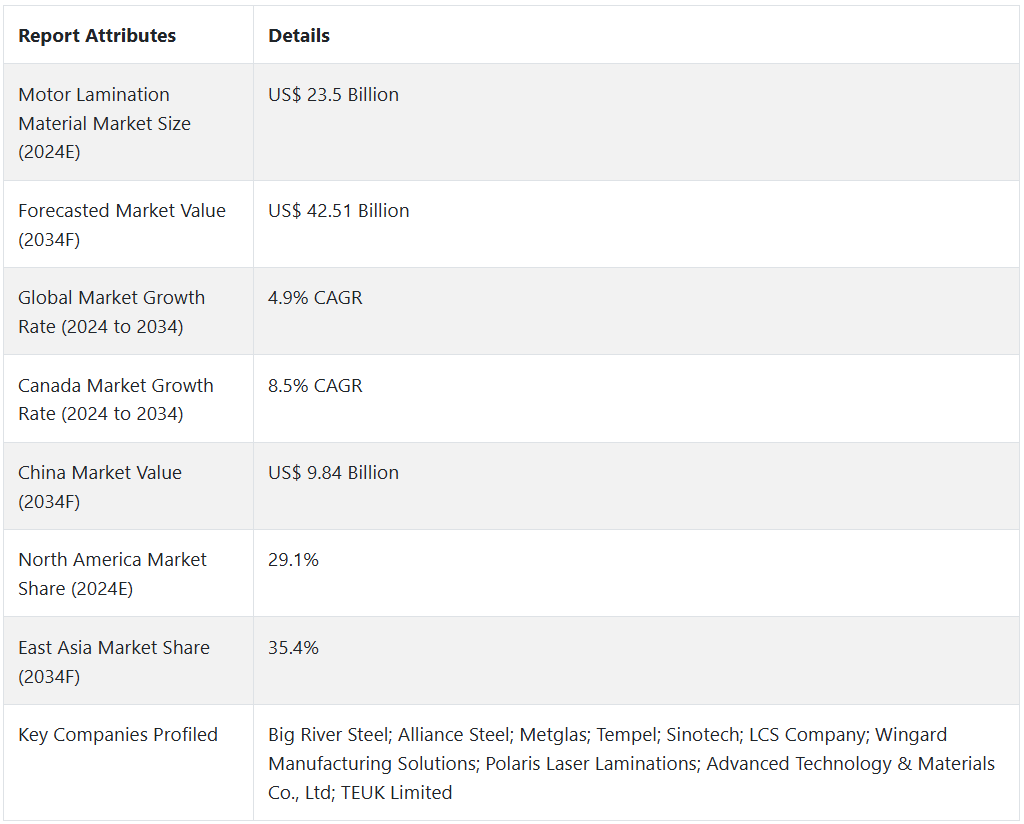
Task: Click the Key Companies Profiled label
Action: tap(118, 735)
